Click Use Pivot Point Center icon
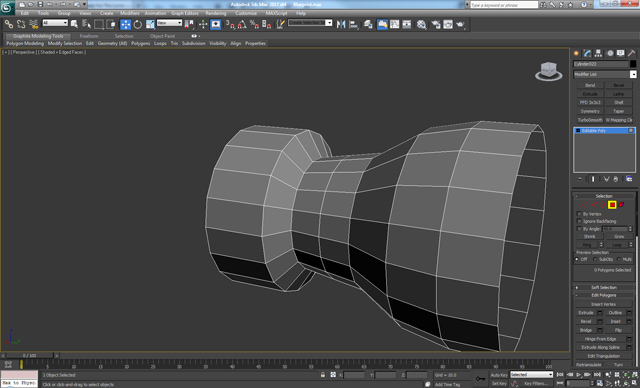Image resolution: width=640 pixels, height=388 pixels. [x=189, y=24]
